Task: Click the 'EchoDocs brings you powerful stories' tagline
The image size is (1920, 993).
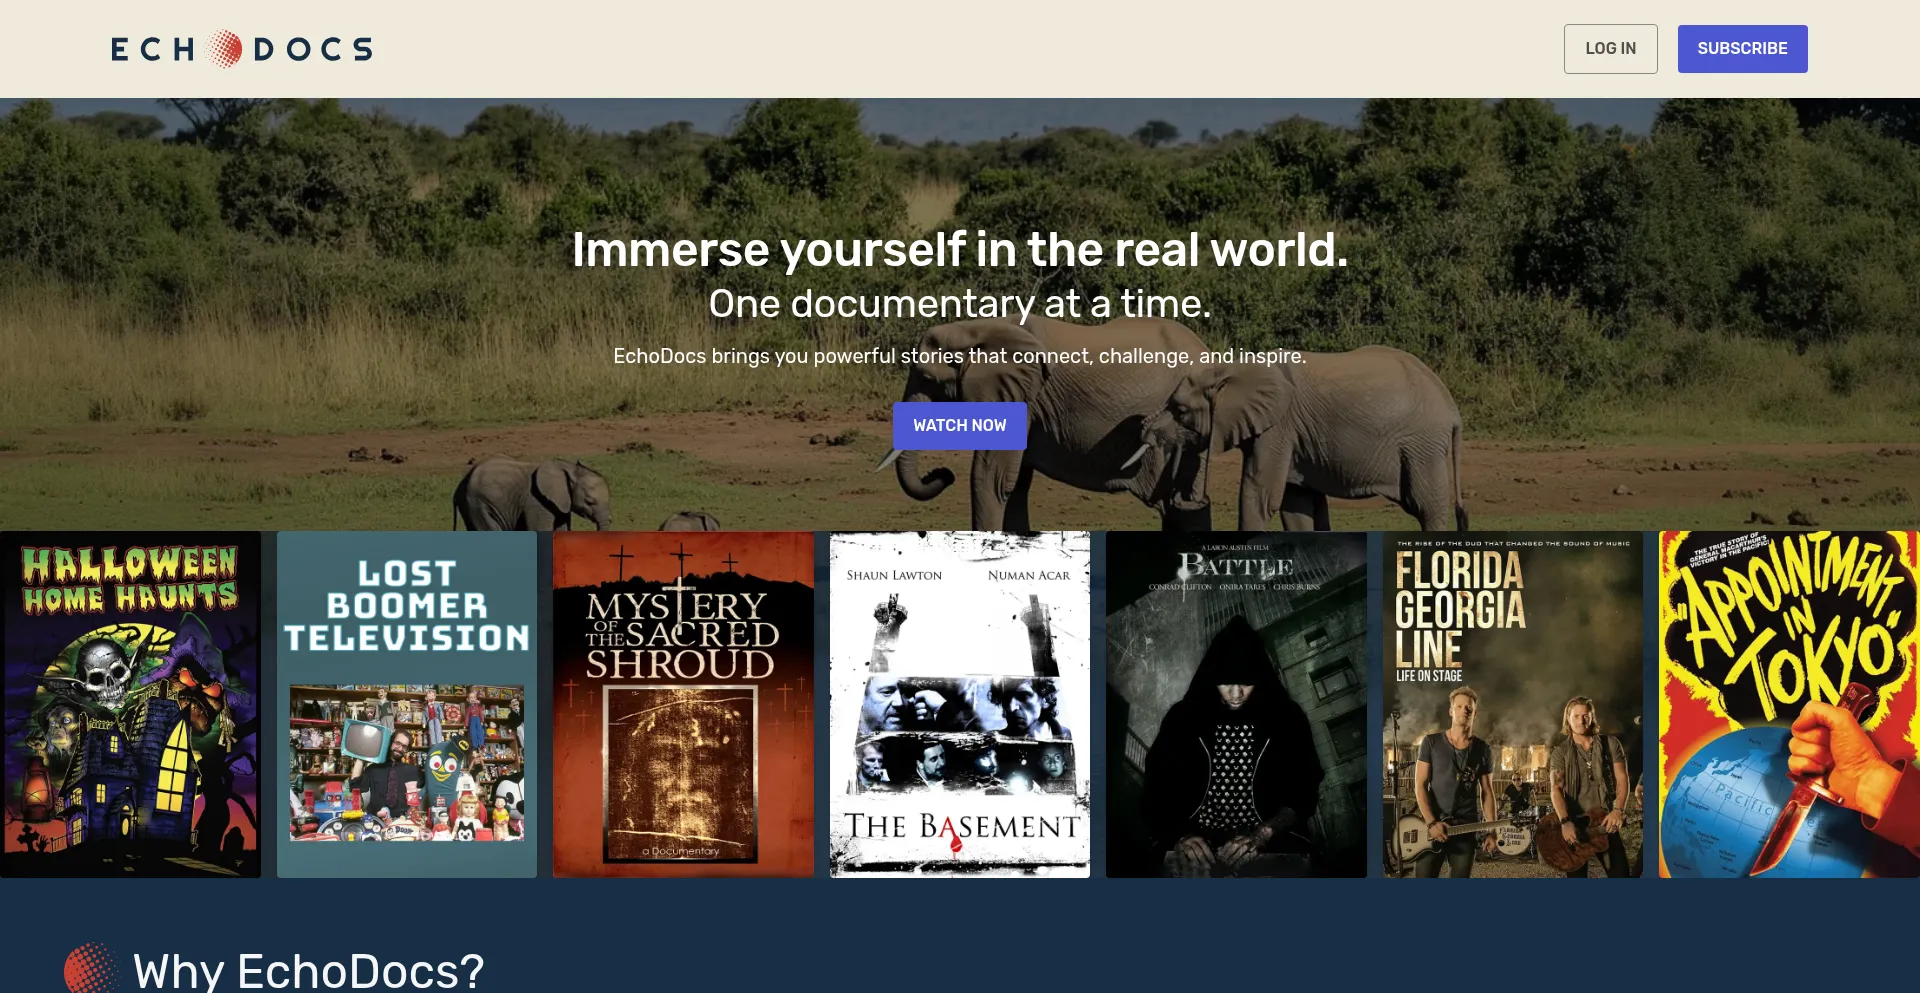Action: pyautogui.click(x=960, y=356)
